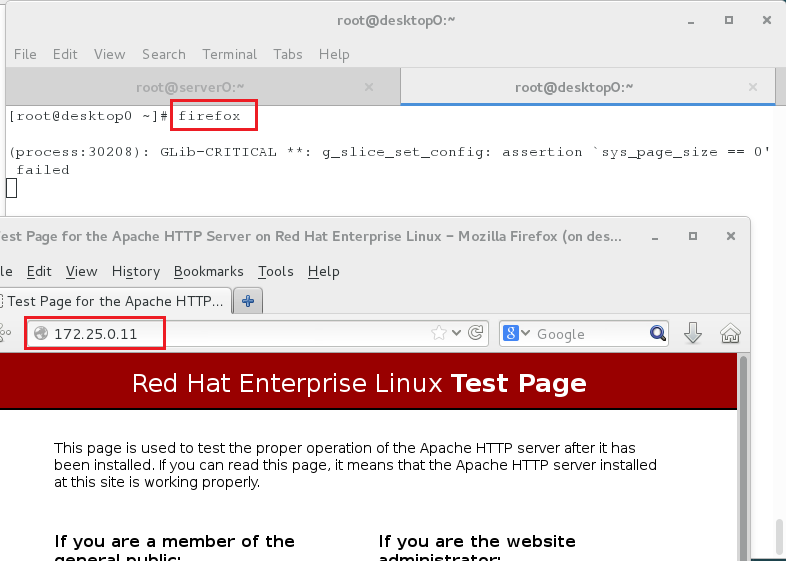786x561 pixels.
Task: Select the Test Page for the Apache HTTP tab
Action: coord(114,301)
